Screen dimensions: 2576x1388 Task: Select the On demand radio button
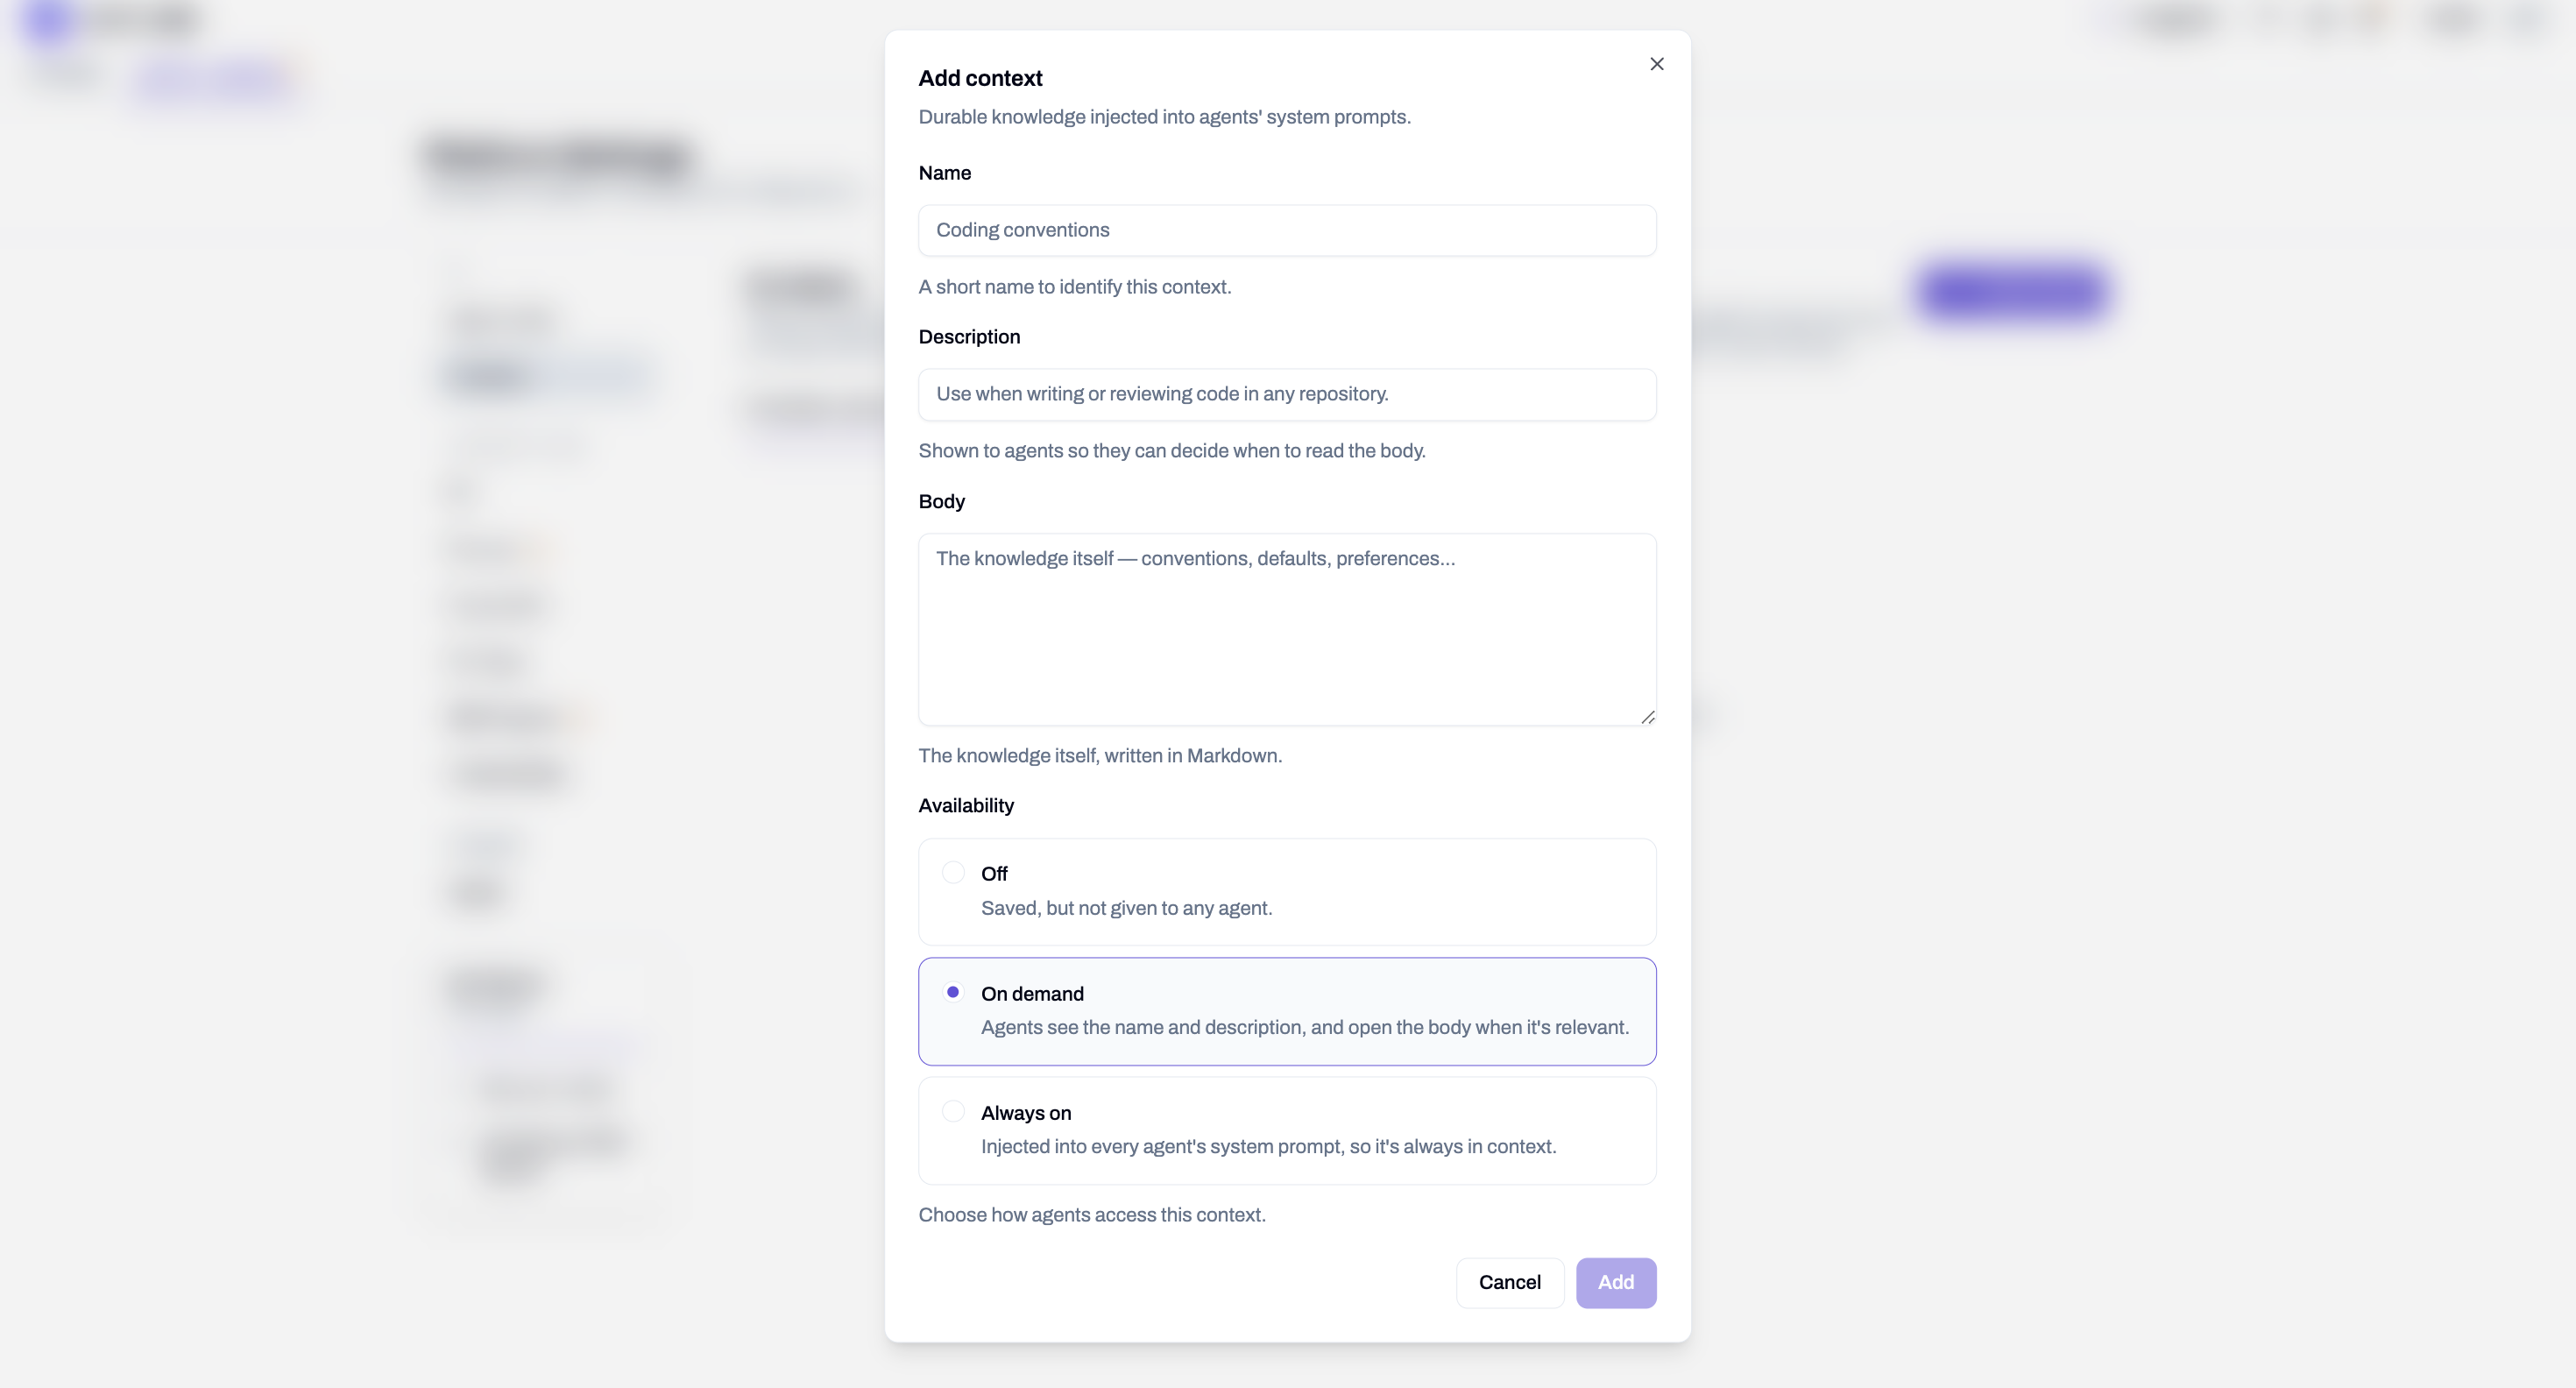click(x=953, y=992)
